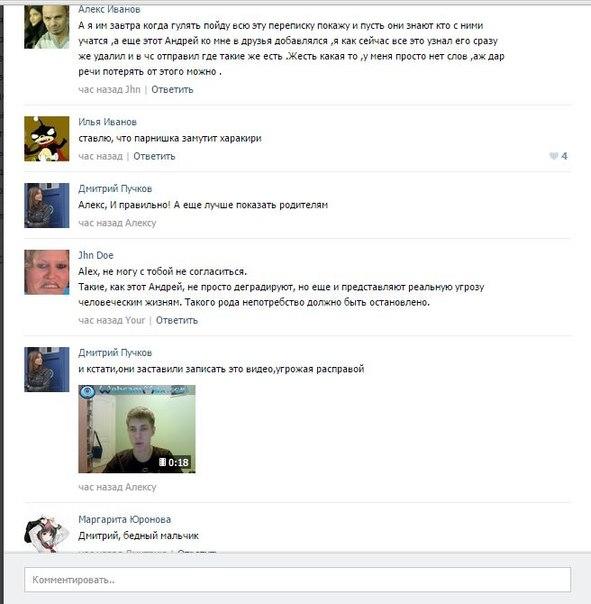Reply to Jhn Doe's comment

177,320
